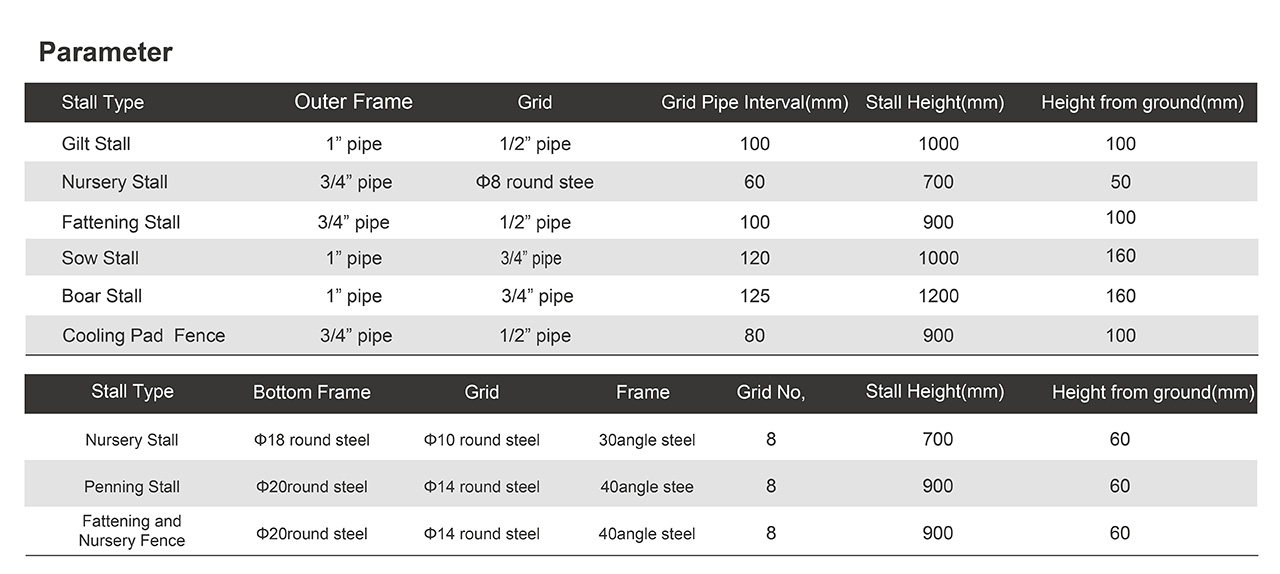Click the Φ8 round stee grid cell
The width and height of the screenshot is (1280, 574).
click(x=535, y=182)
